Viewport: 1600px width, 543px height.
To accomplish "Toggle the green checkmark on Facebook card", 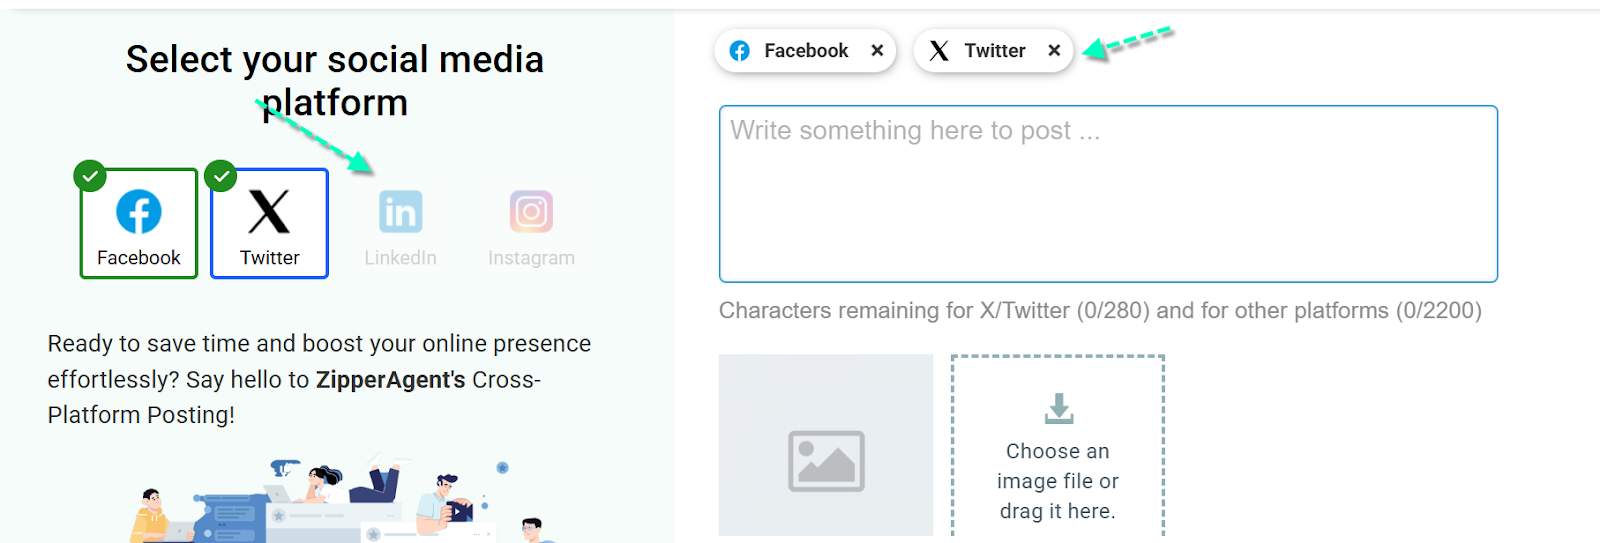I will pos(90,177).
